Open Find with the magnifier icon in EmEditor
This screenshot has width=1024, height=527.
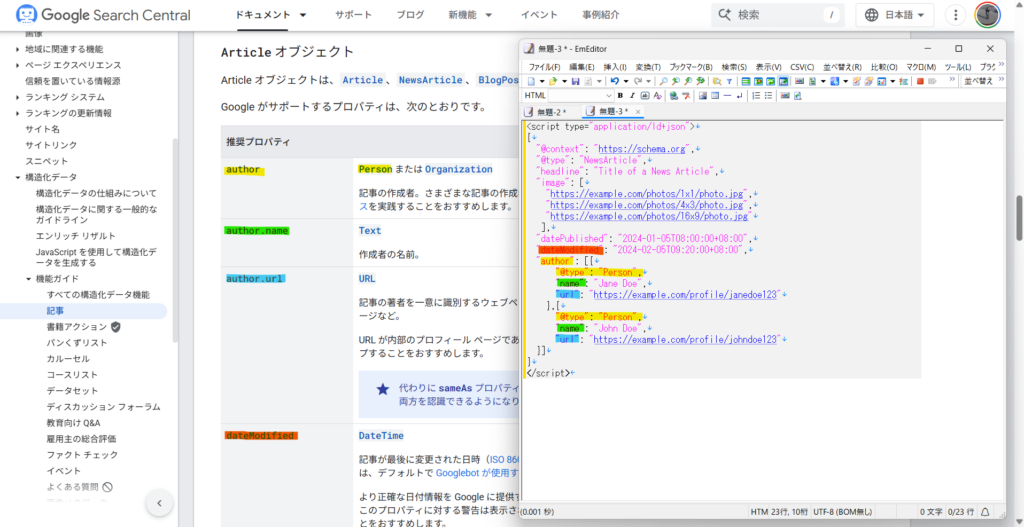[x=664, y=81]
